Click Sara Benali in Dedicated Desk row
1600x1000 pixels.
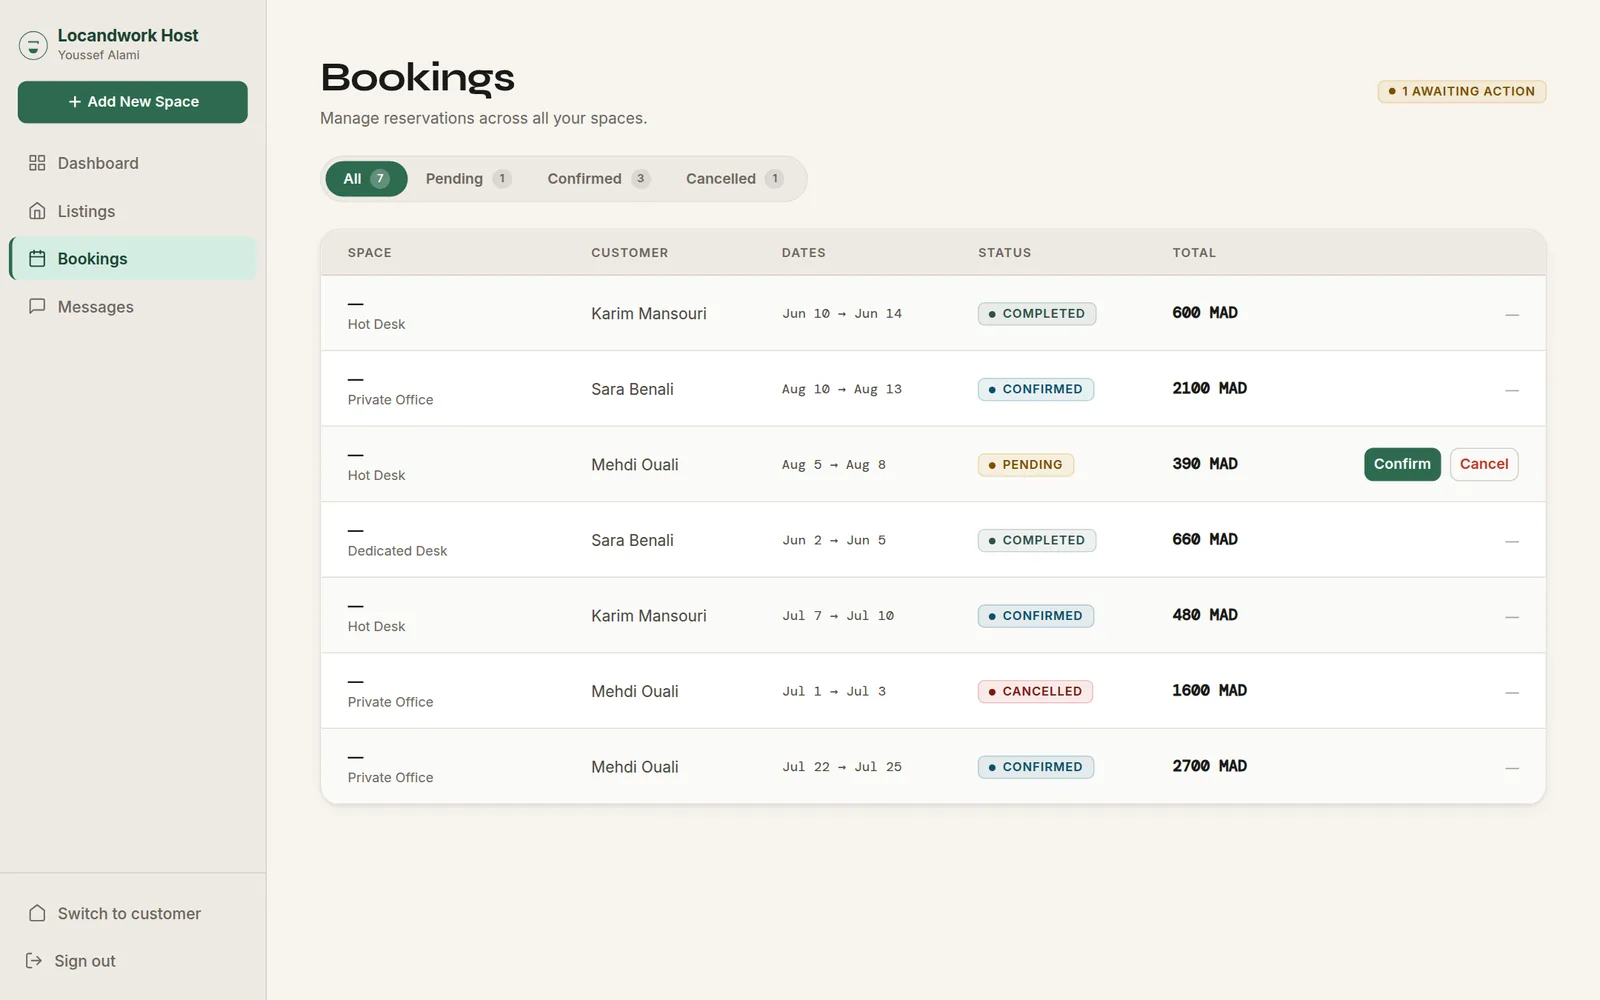(632, 540)
